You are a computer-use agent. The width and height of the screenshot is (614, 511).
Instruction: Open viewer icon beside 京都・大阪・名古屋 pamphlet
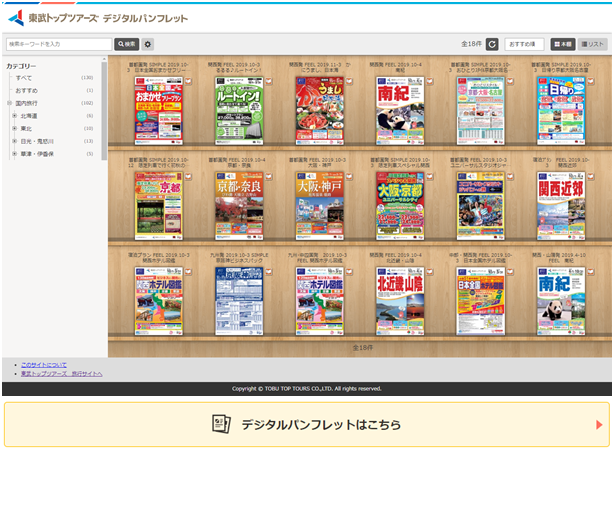click(x=510, y=81)
